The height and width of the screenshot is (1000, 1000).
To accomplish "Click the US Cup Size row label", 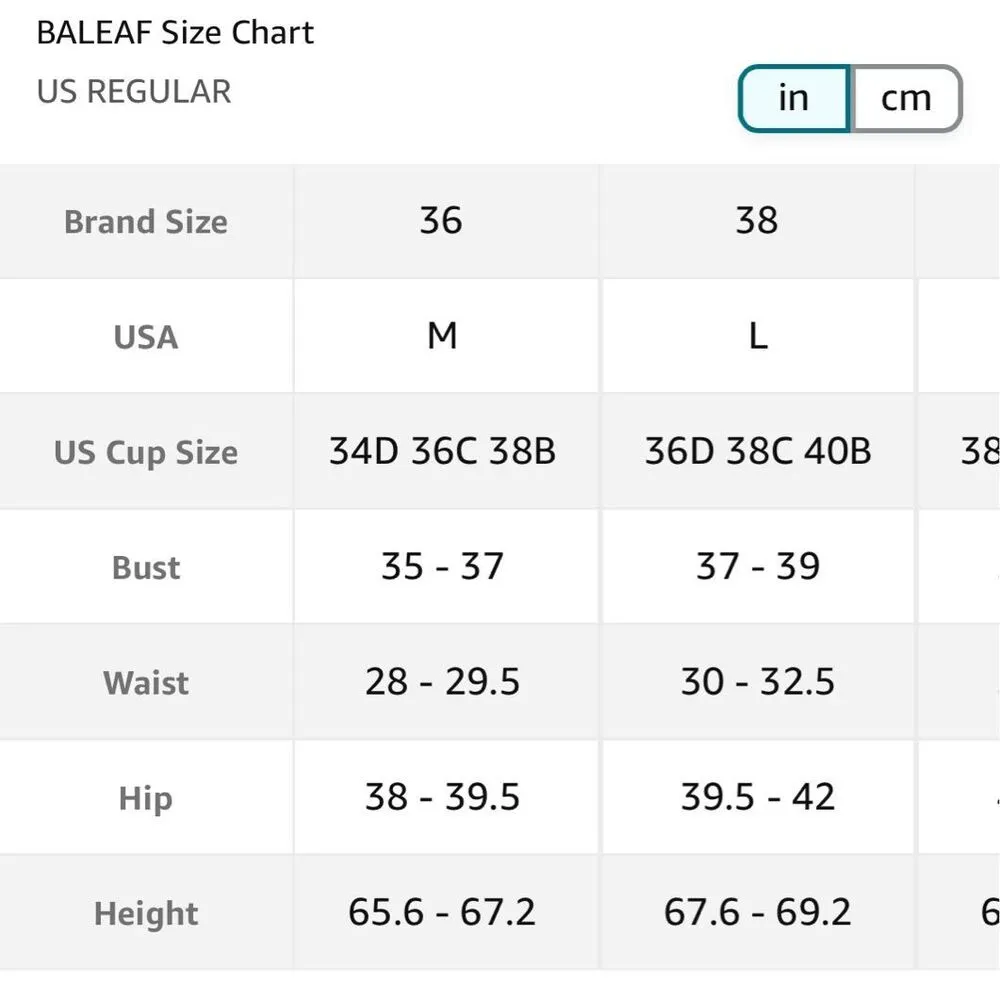I will (146, 452).
